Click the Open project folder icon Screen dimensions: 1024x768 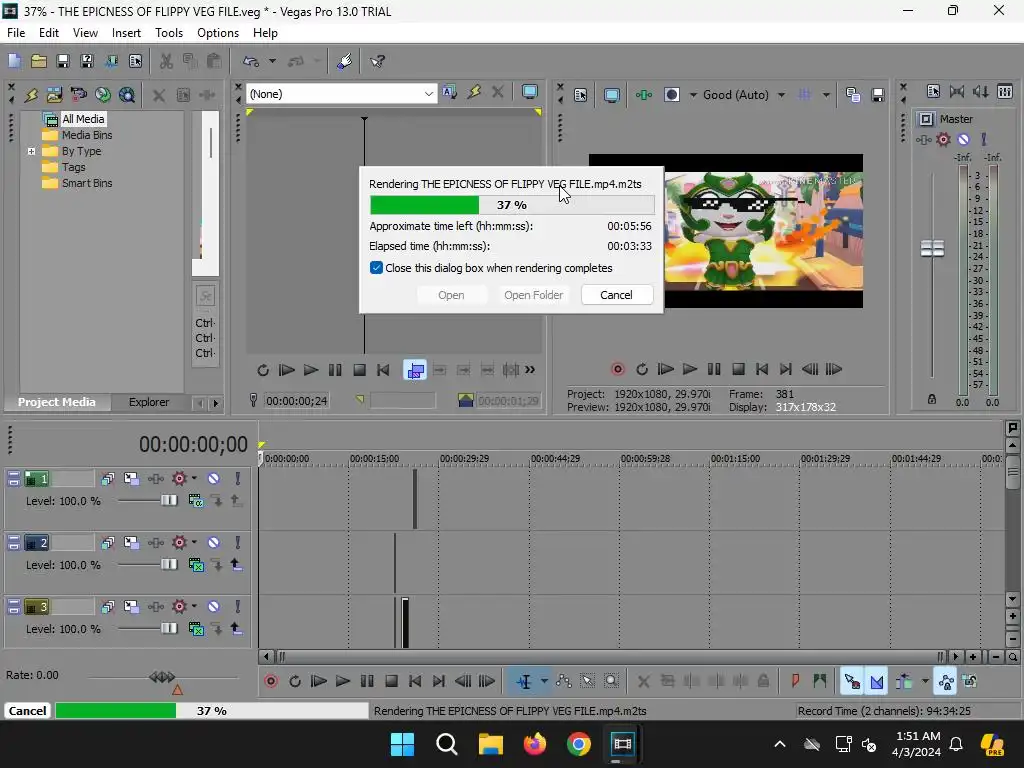(39, 61)
